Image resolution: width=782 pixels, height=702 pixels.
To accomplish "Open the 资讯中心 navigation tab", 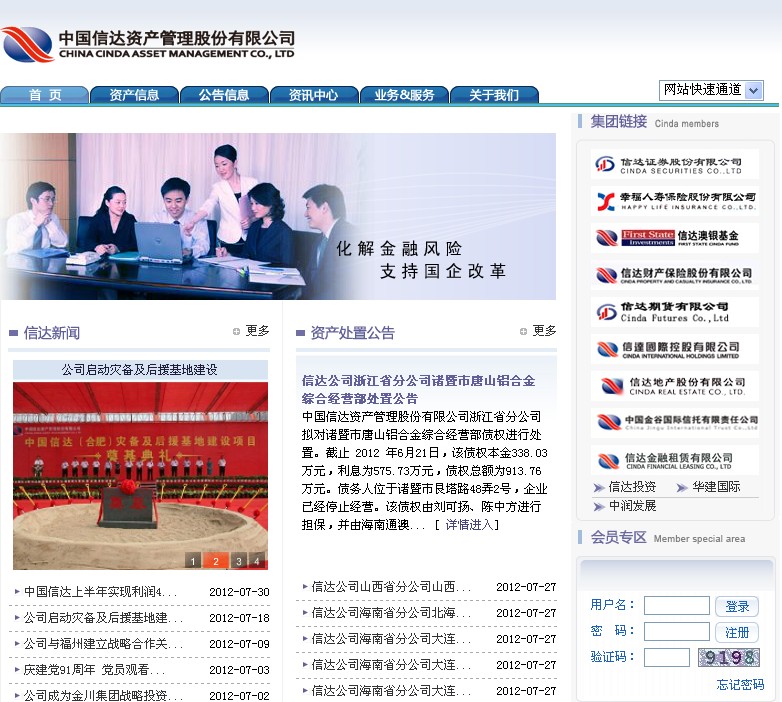I will tap(314, 95).
